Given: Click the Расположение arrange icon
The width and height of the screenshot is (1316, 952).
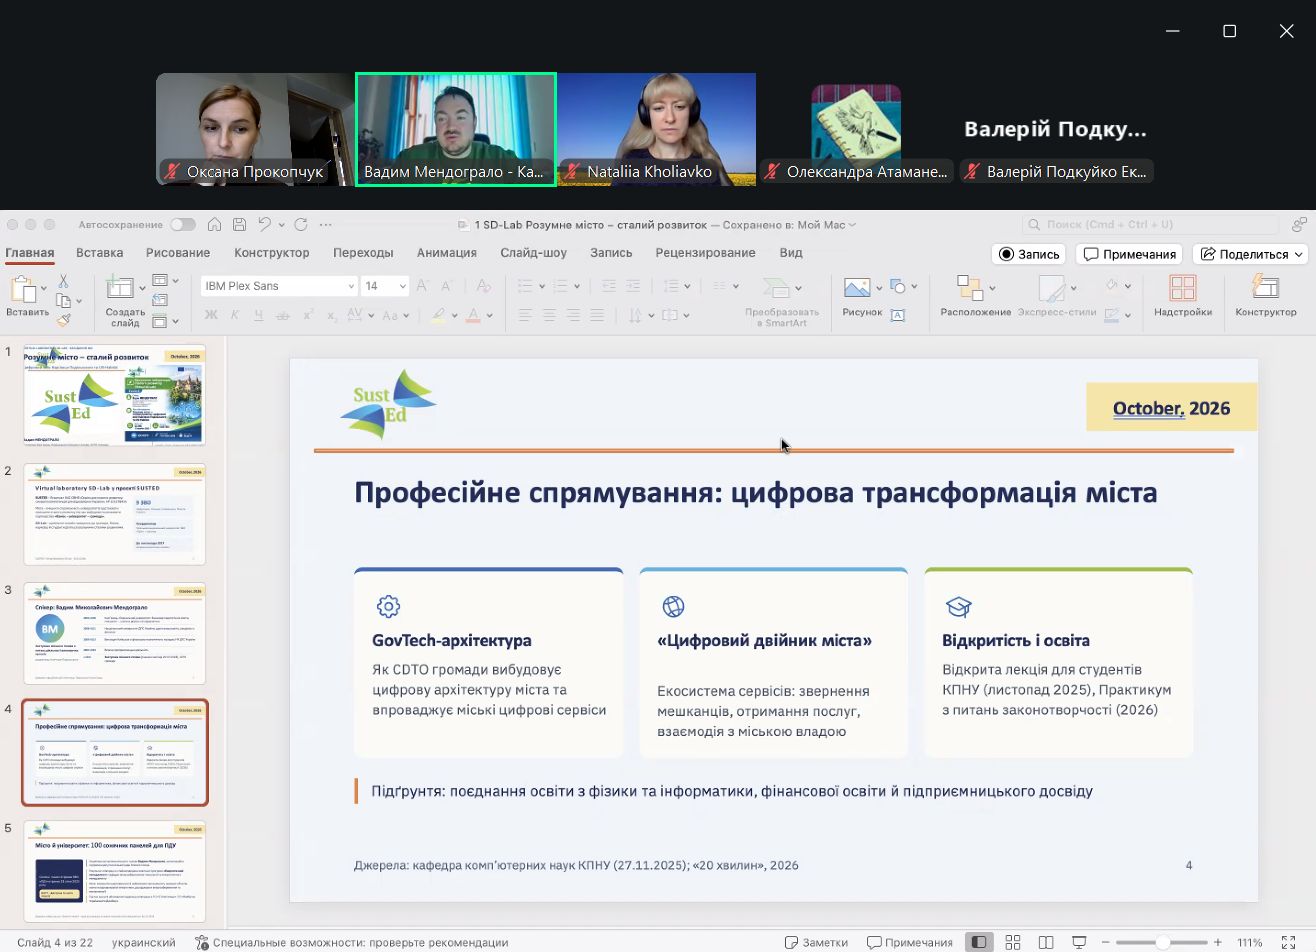Looking at the screenshot, I should click(x=968, y=288).
